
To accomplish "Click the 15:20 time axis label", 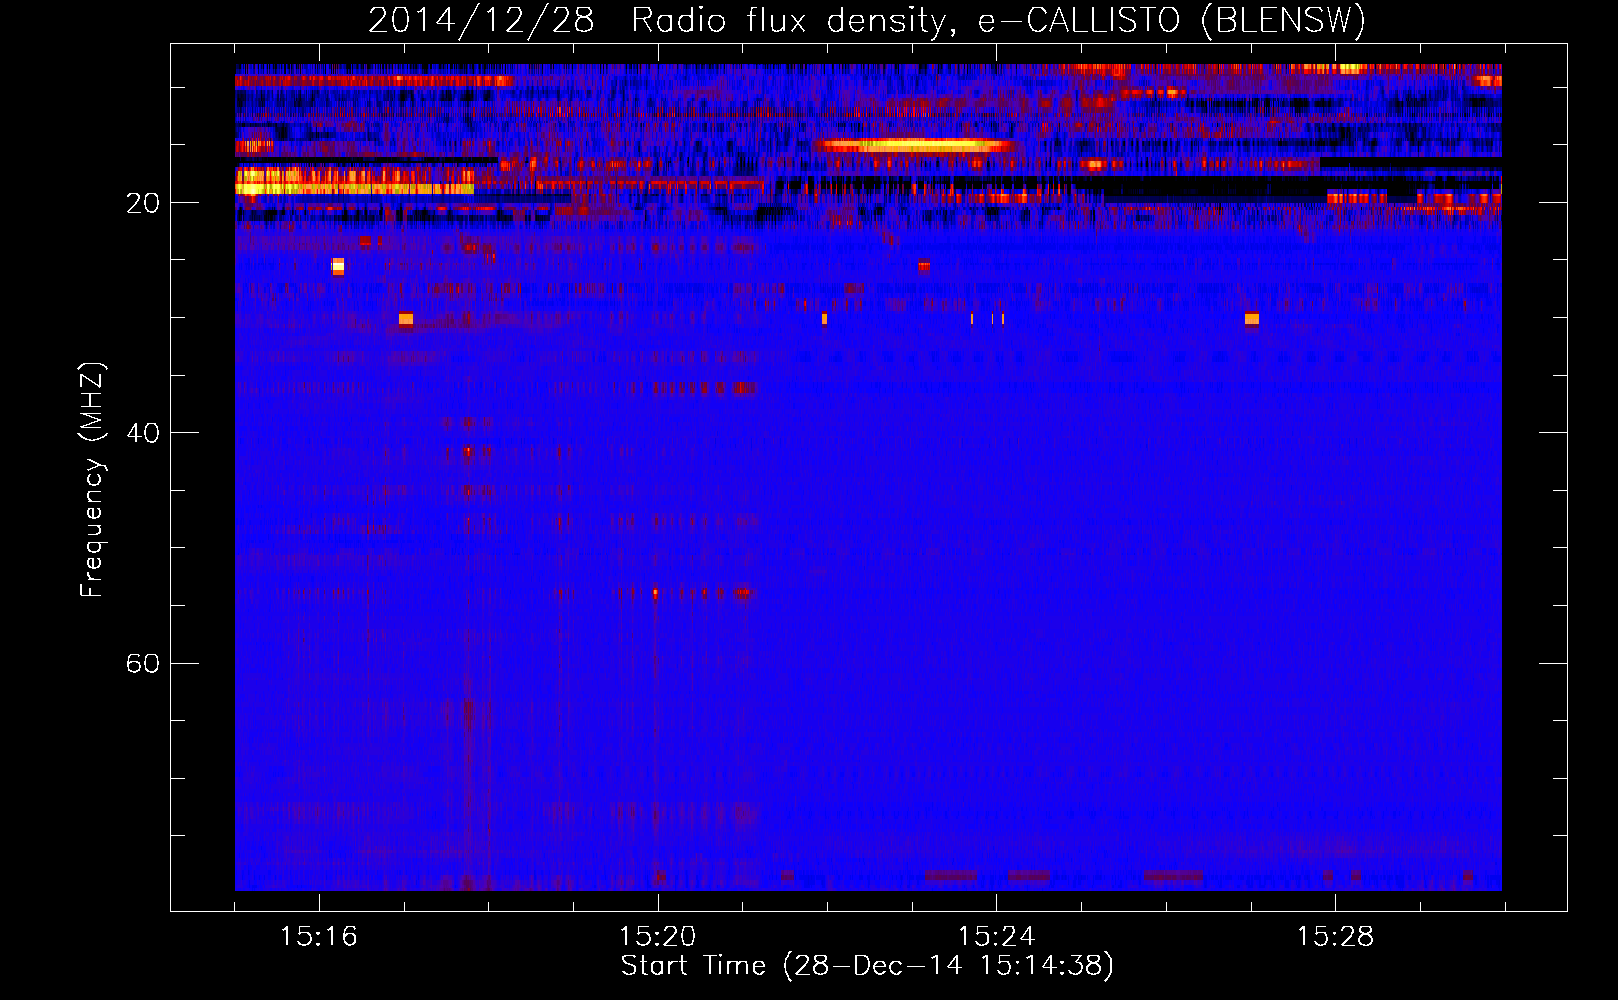I will click(x=657, y=937).
